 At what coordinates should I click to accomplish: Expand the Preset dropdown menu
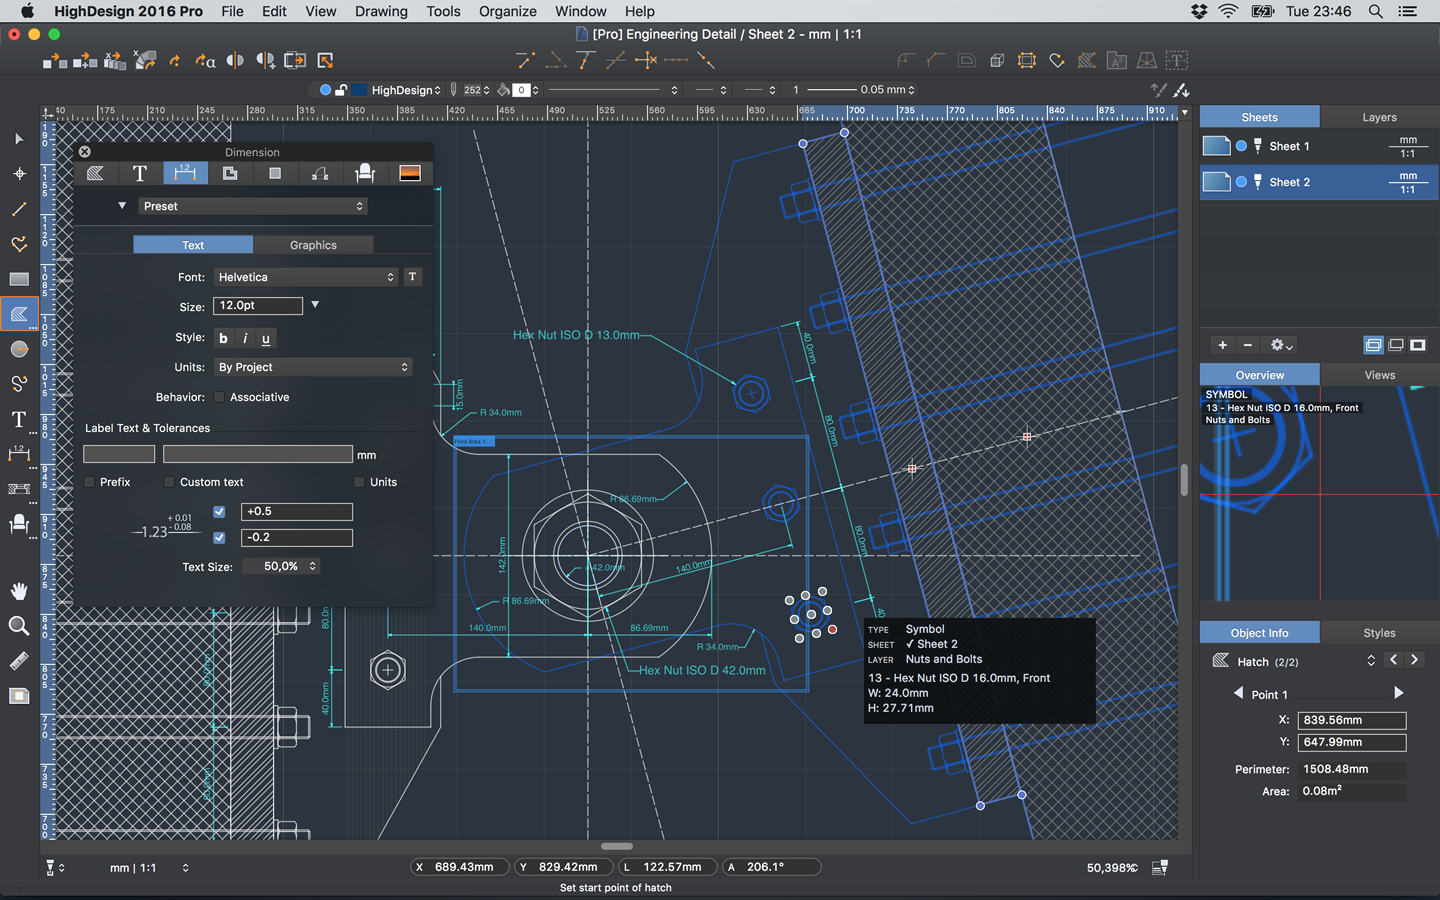(x=252, y=206)
